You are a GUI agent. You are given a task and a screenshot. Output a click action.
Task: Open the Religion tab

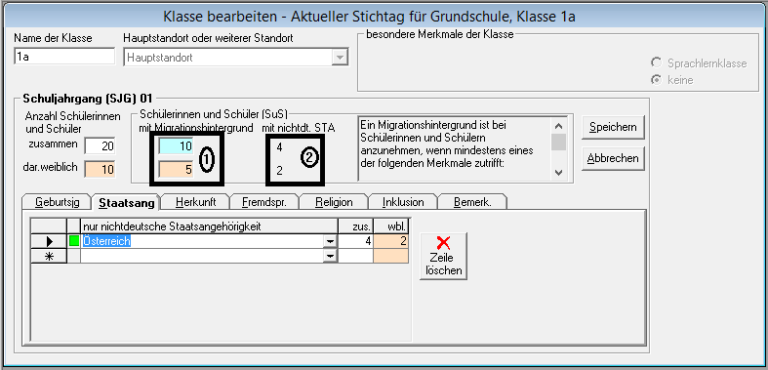pyautogui.click(x=334, y=202)
